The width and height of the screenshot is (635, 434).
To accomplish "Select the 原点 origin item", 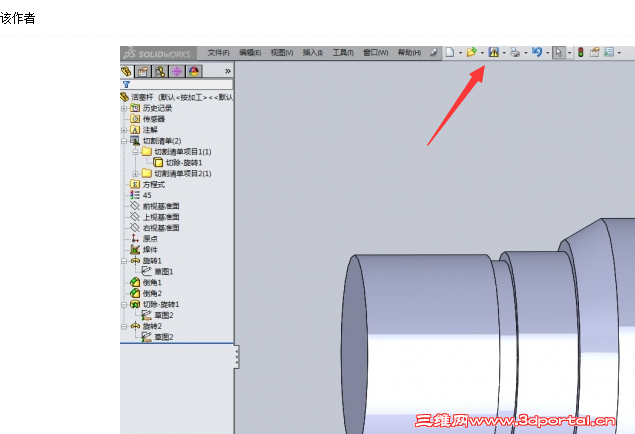I will pos(144,239).
